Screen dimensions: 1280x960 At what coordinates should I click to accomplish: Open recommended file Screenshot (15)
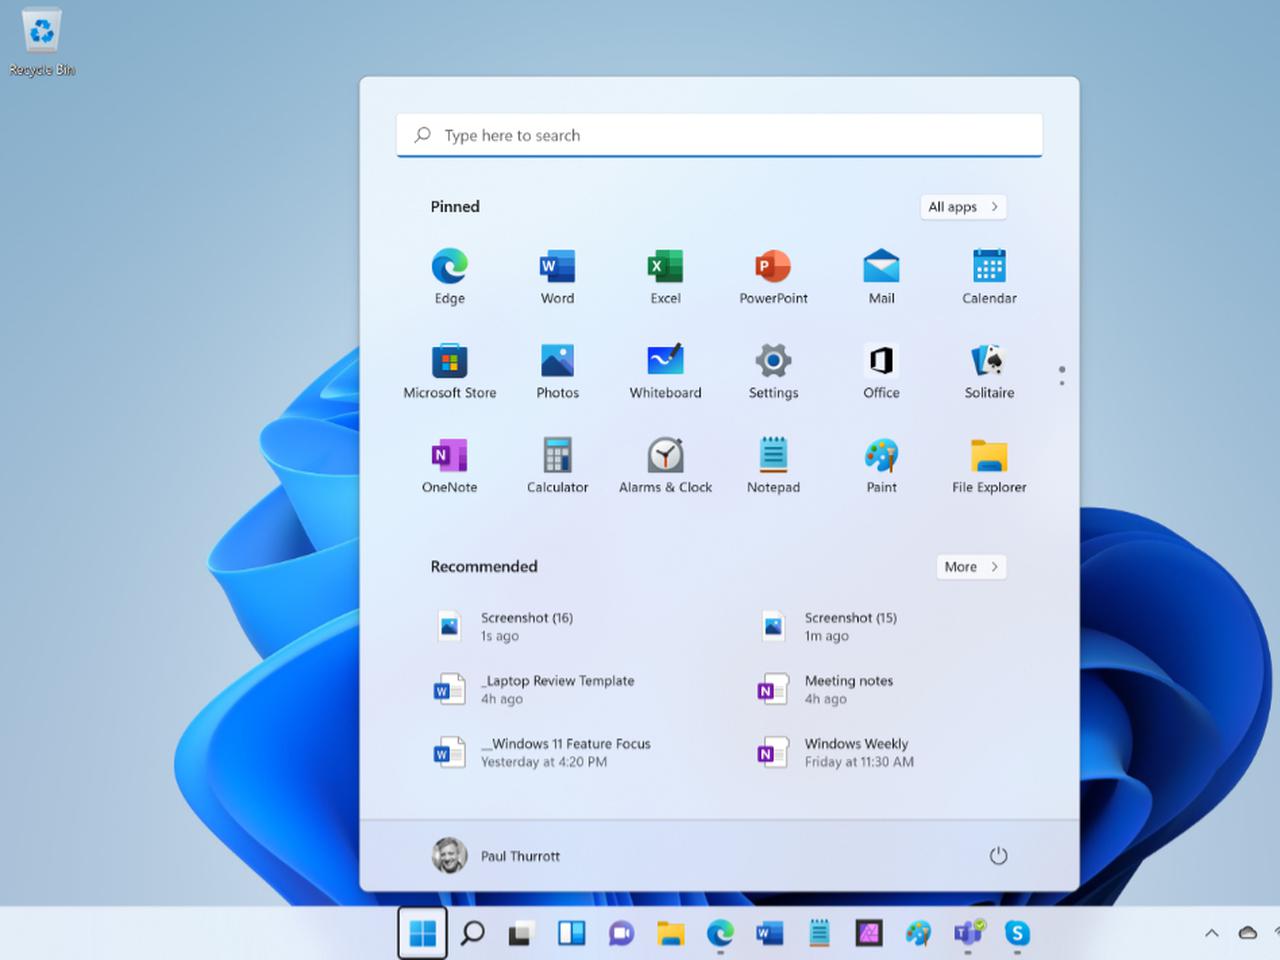[829, 626]
